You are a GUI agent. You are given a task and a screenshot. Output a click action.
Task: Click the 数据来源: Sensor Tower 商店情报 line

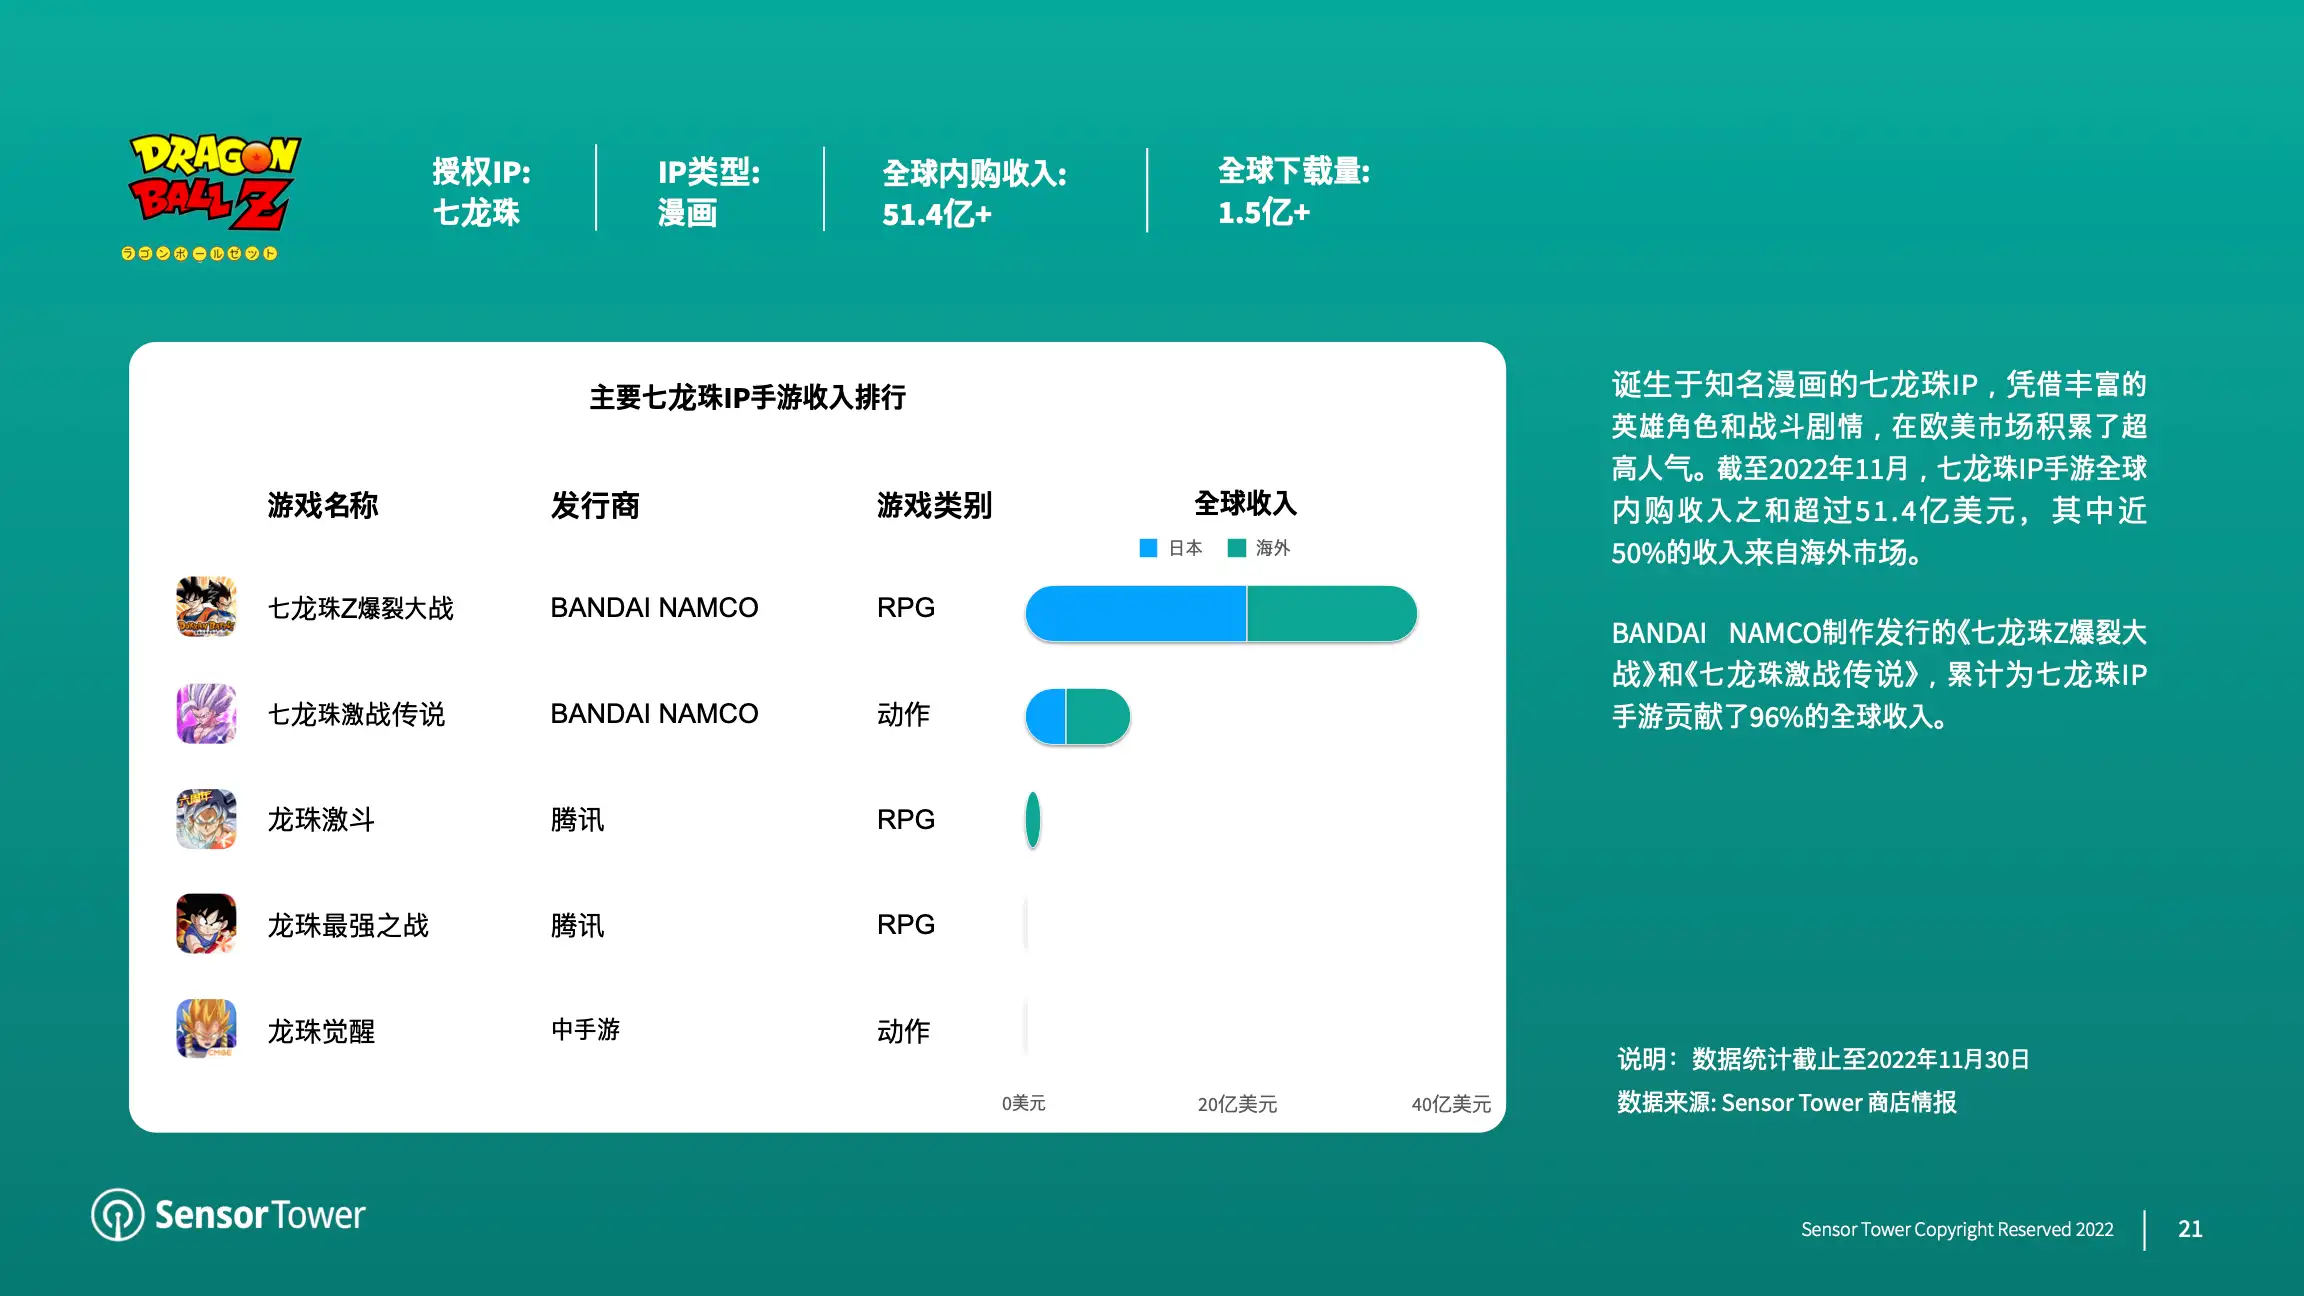click(1787, 1102)
